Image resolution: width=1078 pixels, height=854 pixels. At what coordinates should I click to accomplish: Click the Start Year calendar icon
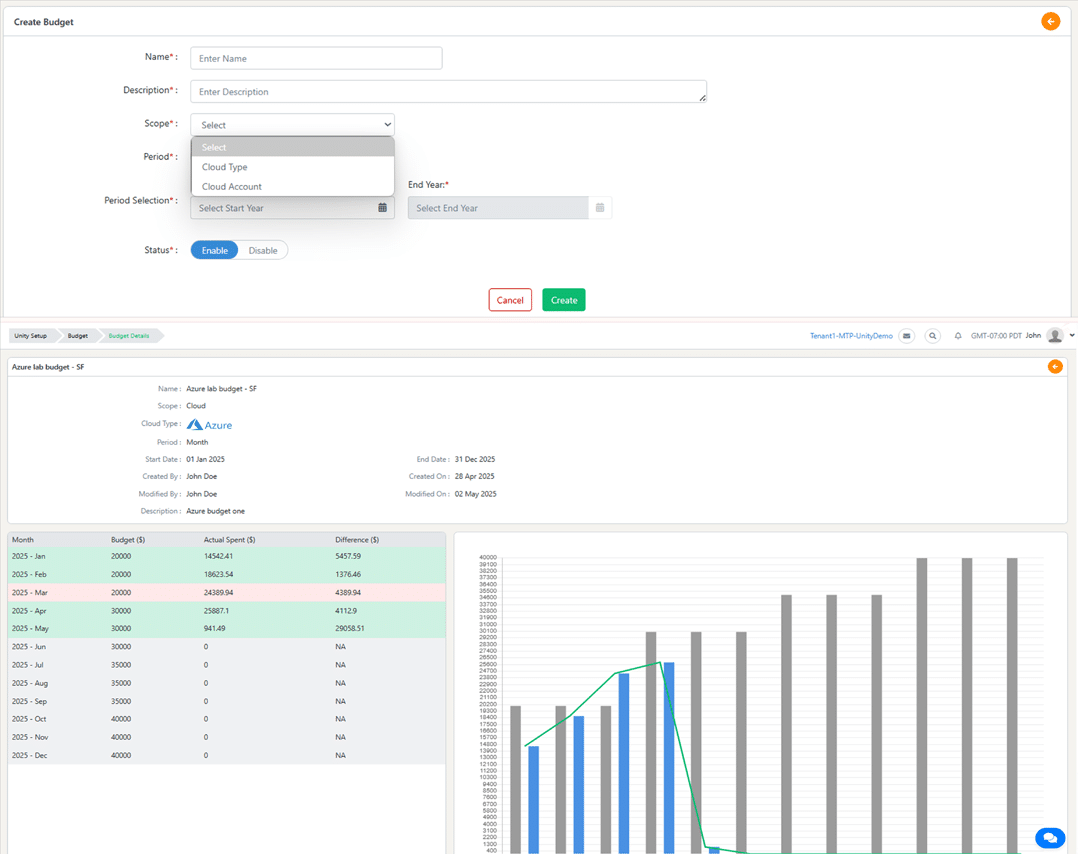382,208
